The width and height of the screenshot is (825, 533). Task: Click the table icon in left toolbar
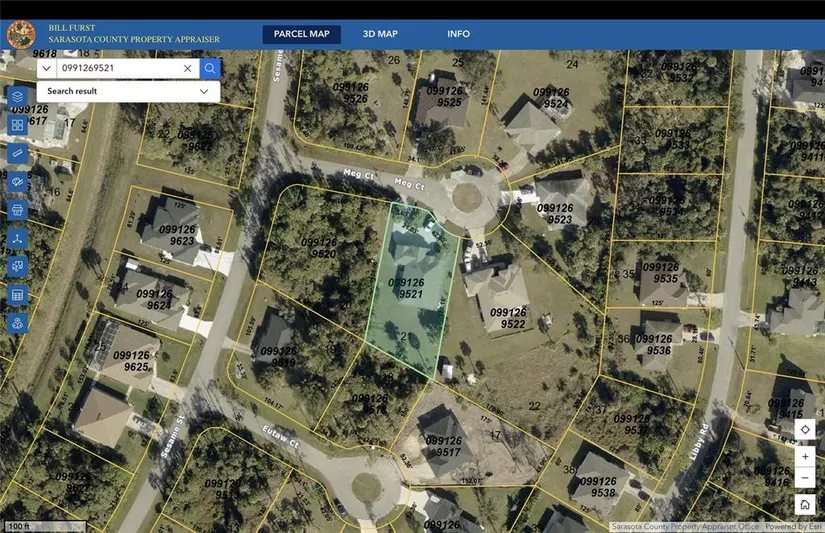coord(17,295)
